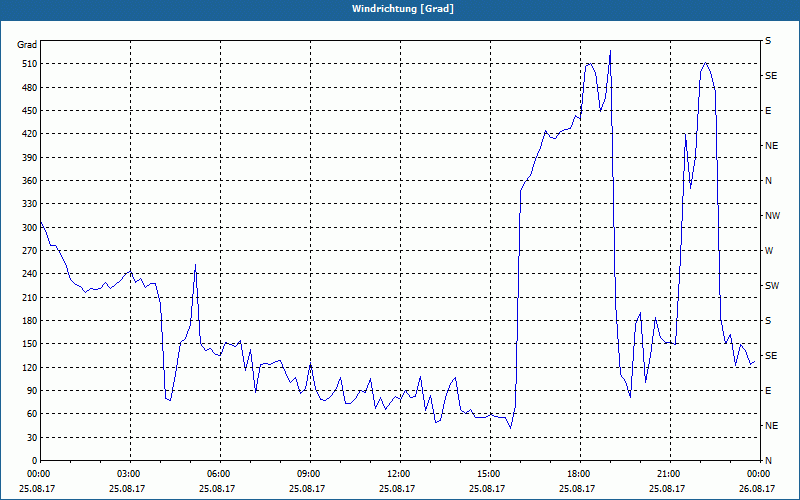Click the y-axis value 480

29,88
